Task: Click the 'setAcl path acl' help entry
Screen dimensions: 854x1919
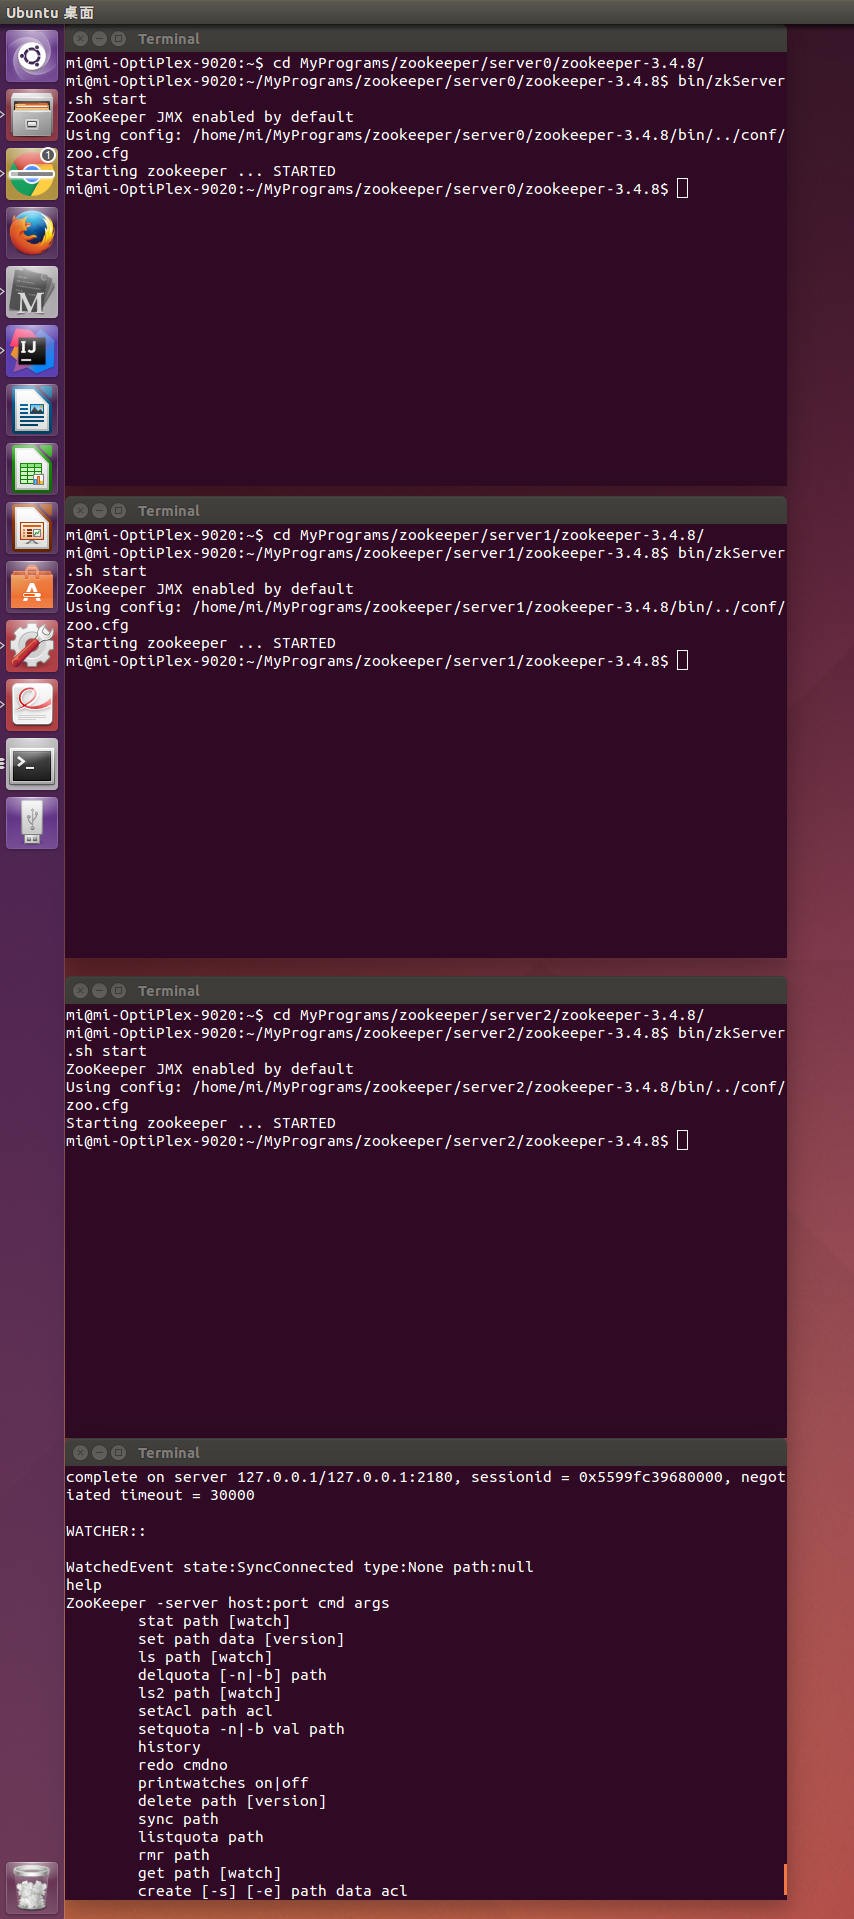Action: click(205, 1711)
